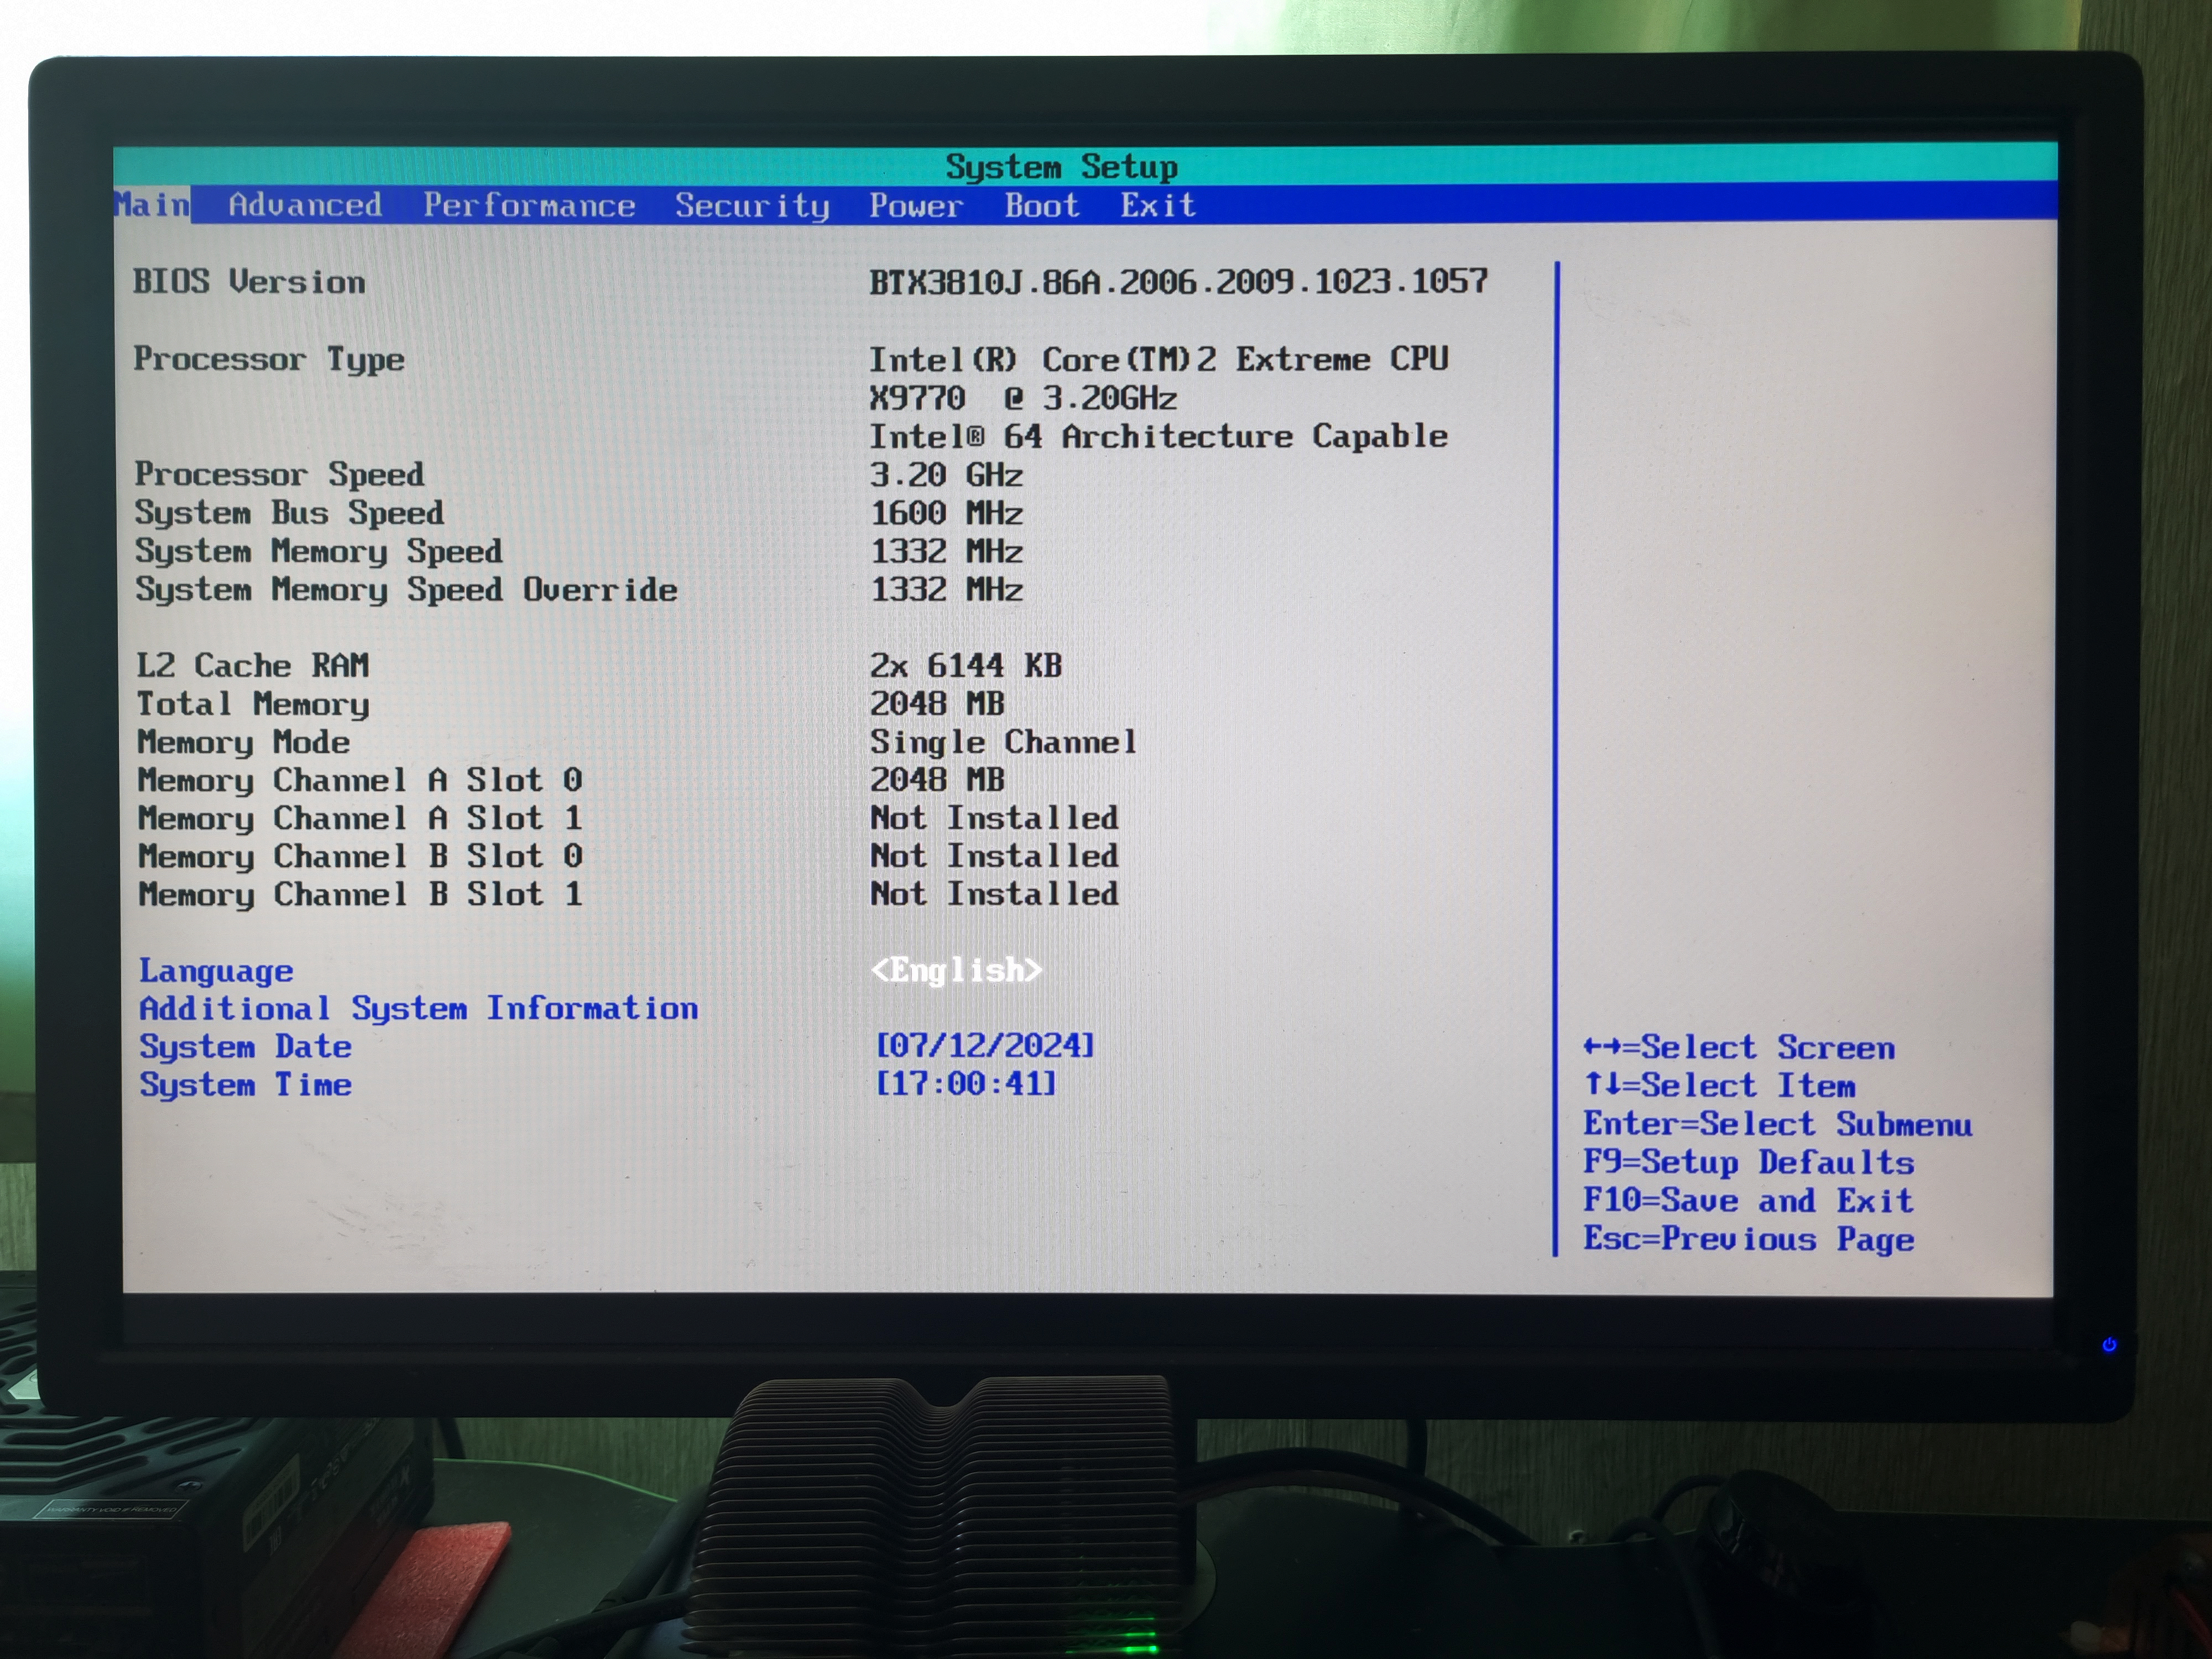Select the System Date label
Viewport: 2212px width, 1659px height.
point(245,1047)
